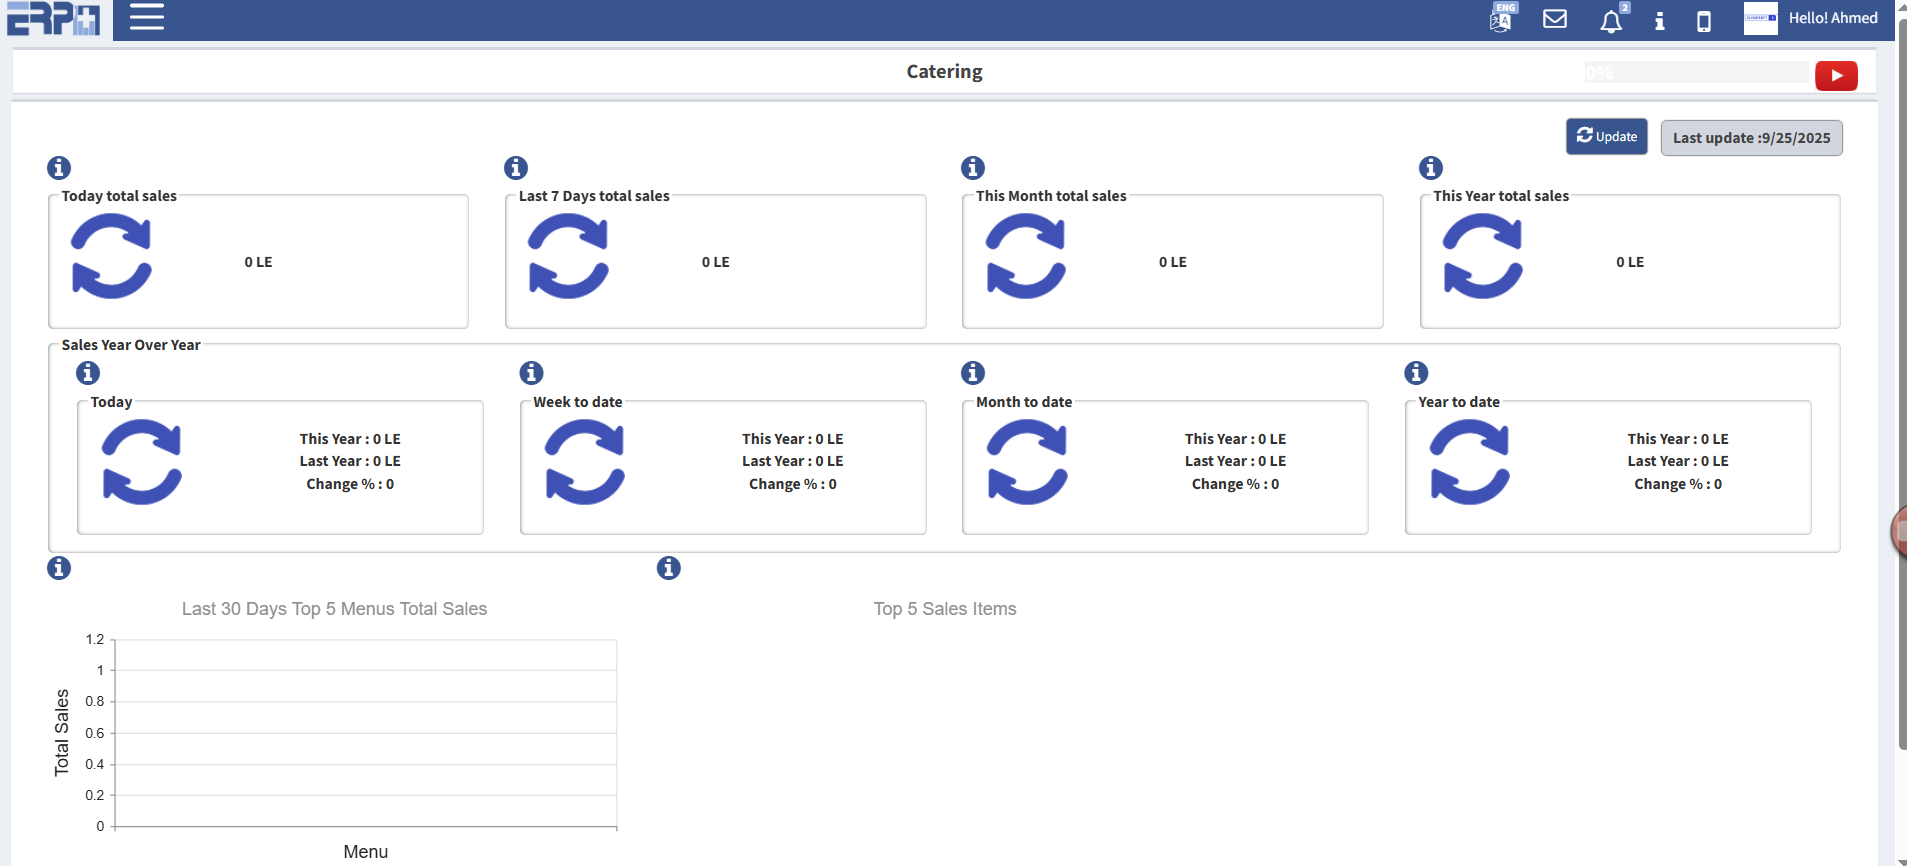Screen dimensions: 1907x866
Task: Open the hamburger navigation menu
Action: [x=146, y=18]
